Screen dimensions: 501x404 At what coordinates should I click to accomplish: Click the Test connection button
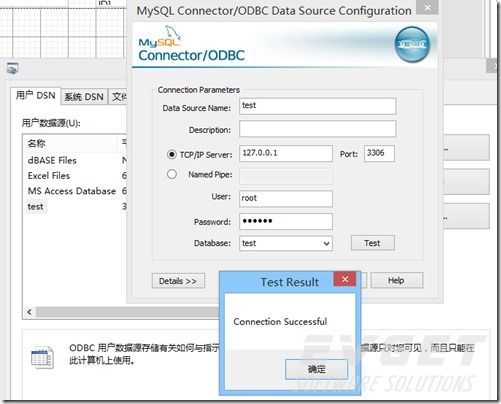coord(373,243)
